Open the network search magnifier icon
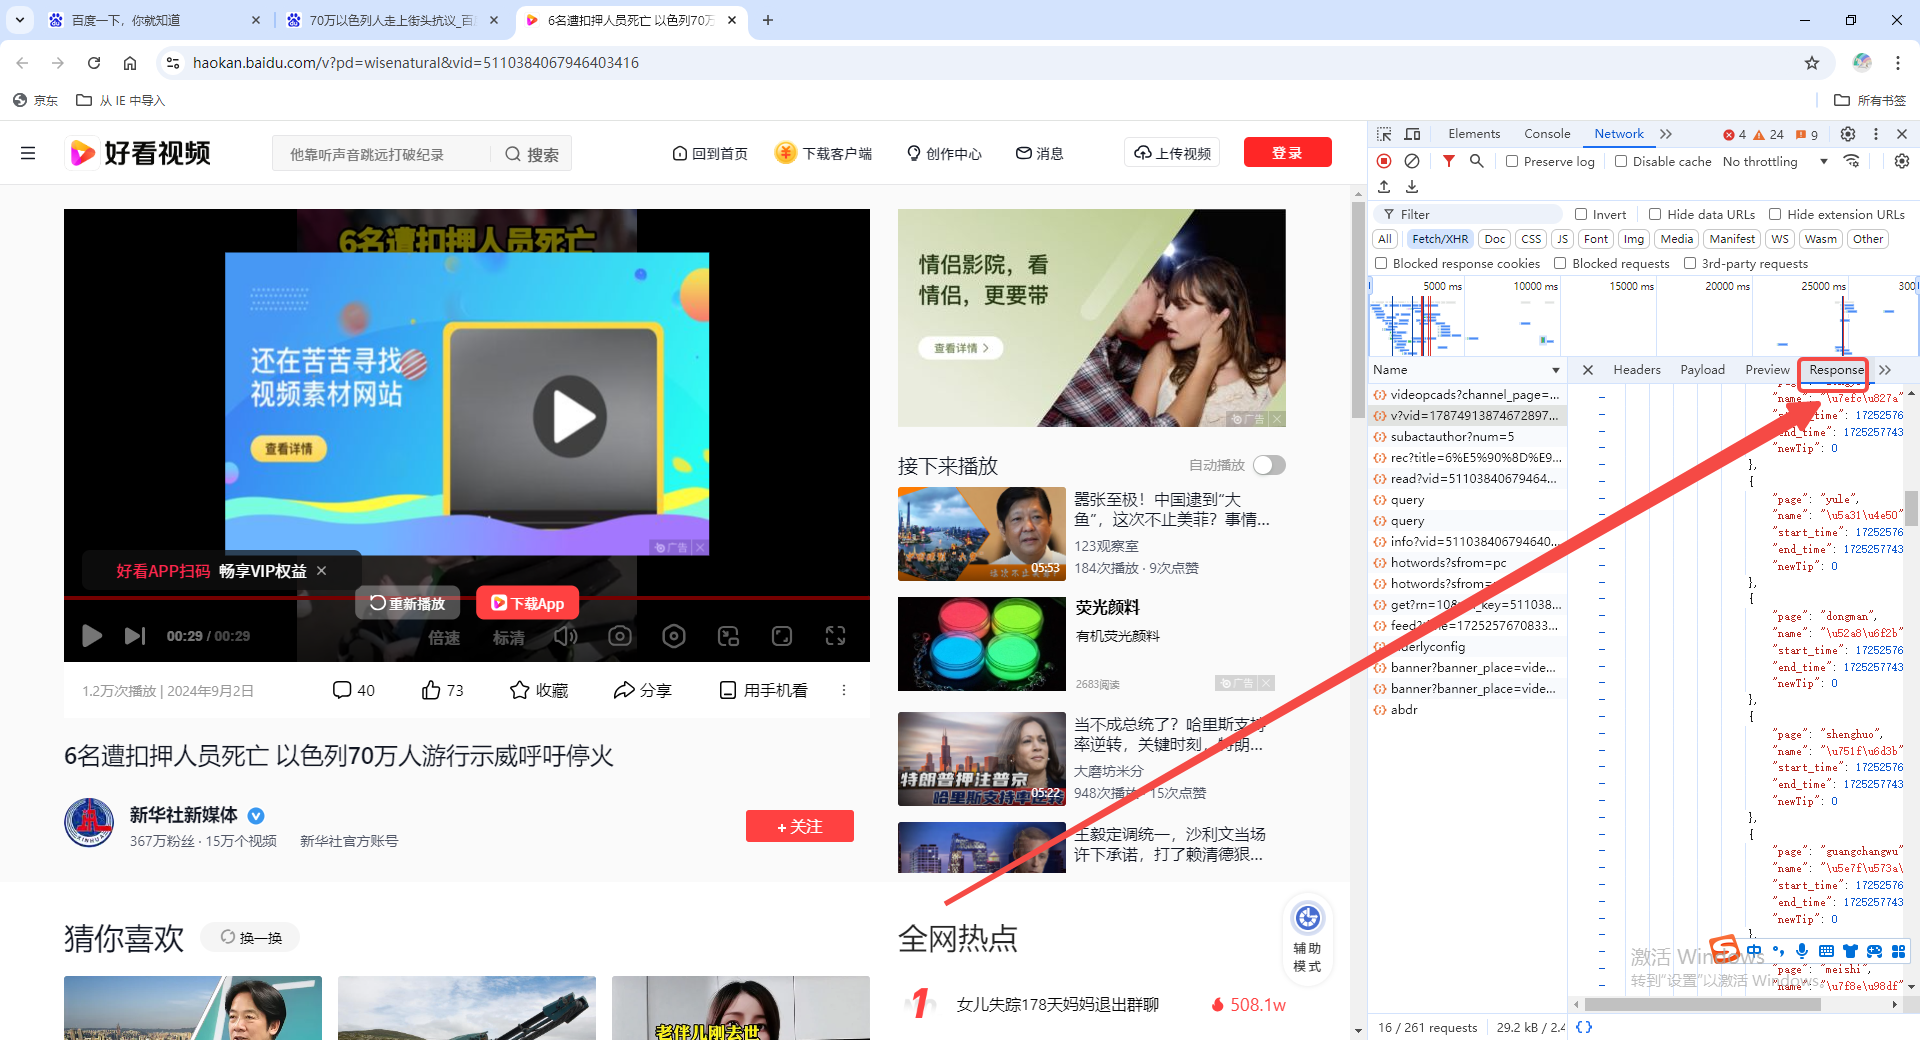 coord(1476,161)
